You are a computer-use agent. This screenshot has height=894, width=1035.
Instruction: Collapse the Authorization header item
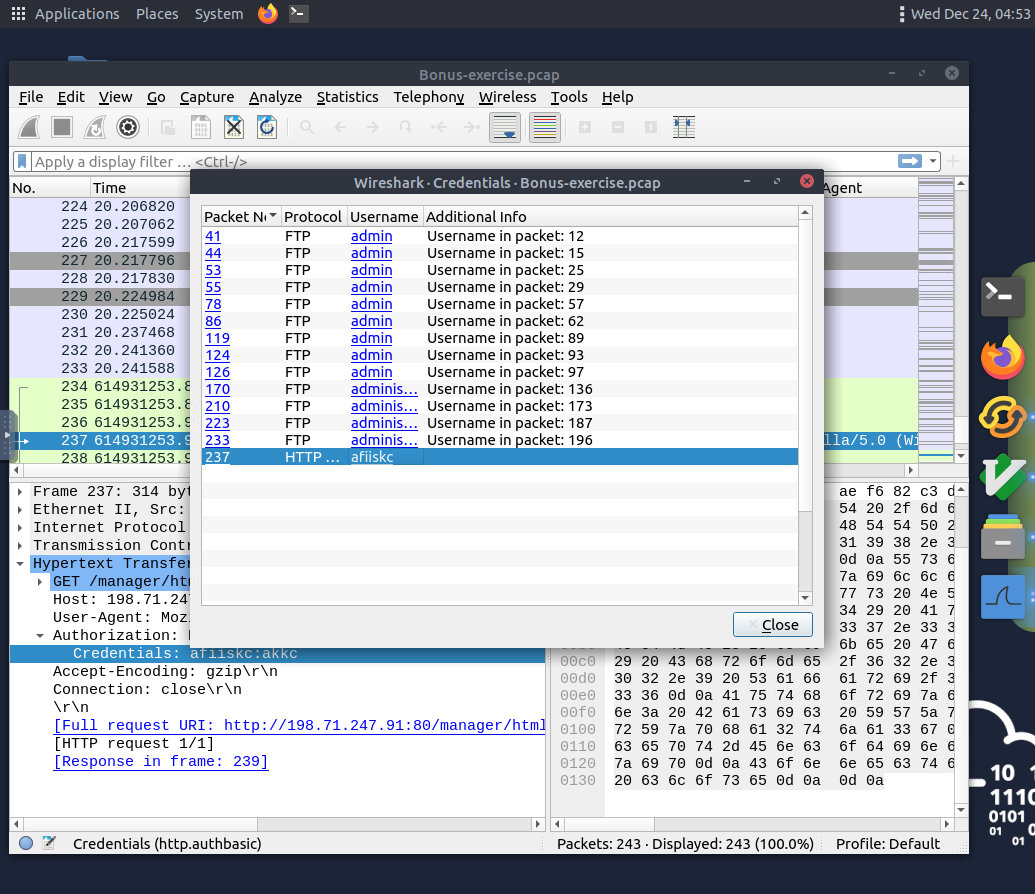point(40,636)
